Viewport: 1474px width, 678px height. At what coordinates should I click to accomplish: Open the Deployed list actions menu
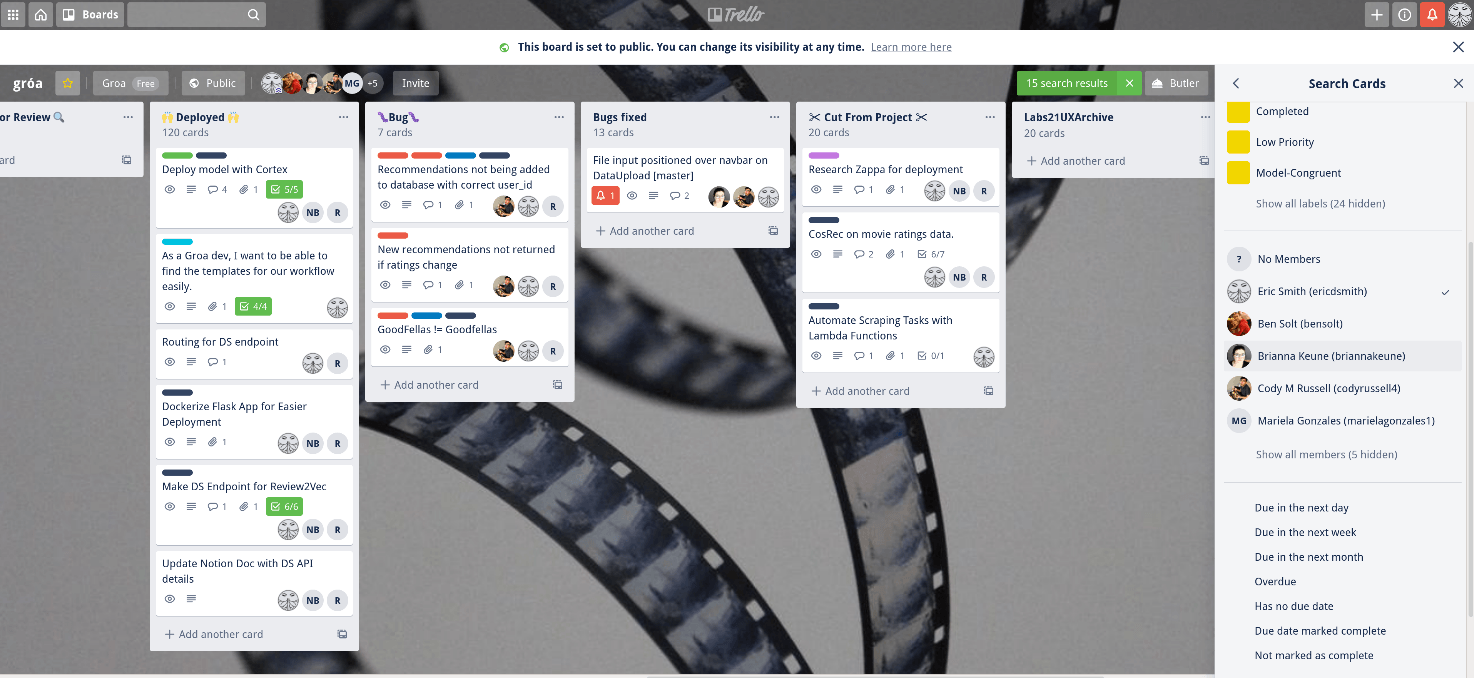(343, 117)
